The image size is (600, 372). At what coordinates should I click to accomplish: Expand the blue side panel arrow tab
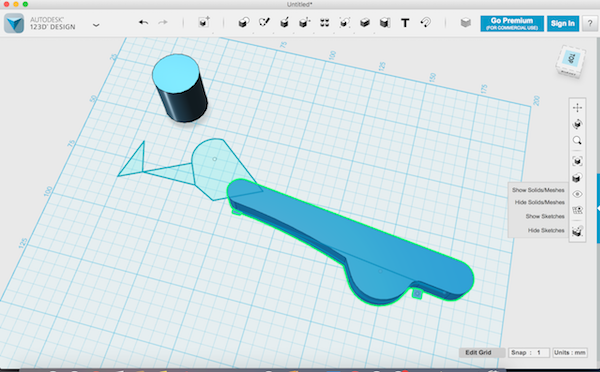pyautogui.click(x=598, y=208)
